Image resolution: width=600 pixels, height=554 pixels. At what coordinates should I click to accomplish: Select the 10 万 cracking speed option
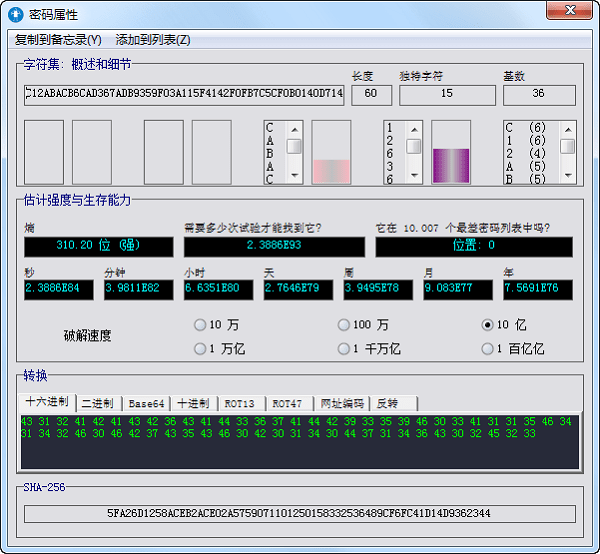coord(200,325)
